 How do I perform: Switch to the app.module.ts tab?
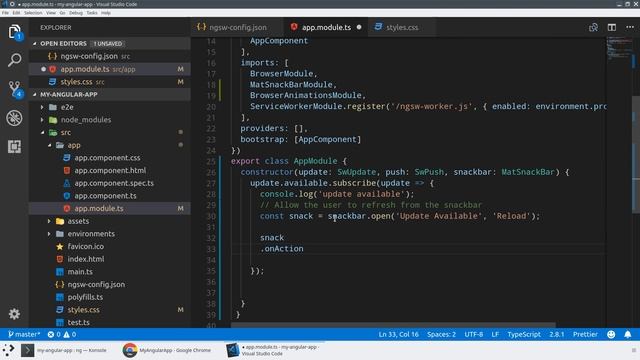(x=326, y=27)
